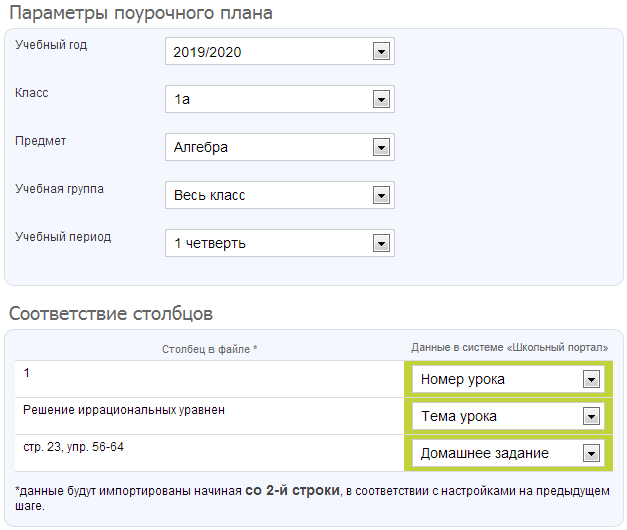Click the Учебный год field label
The width and height of the screenshot is (627, 530).
pos(52,45)
